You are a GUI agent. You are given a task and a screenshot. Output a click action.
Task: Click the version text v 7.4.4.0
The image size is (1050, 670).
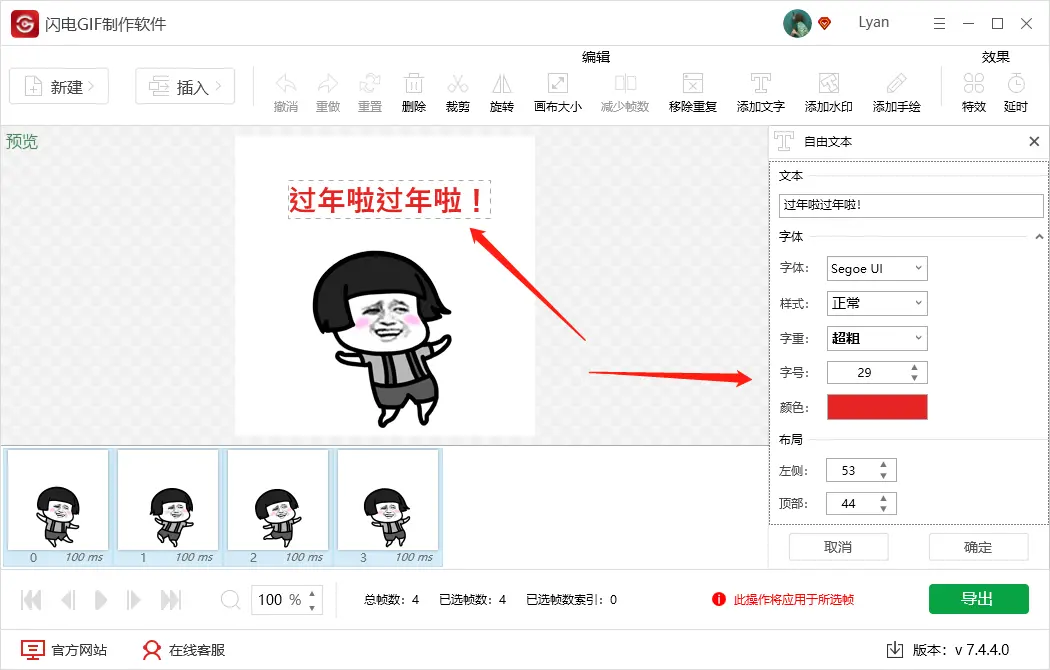tap(982, 650)
